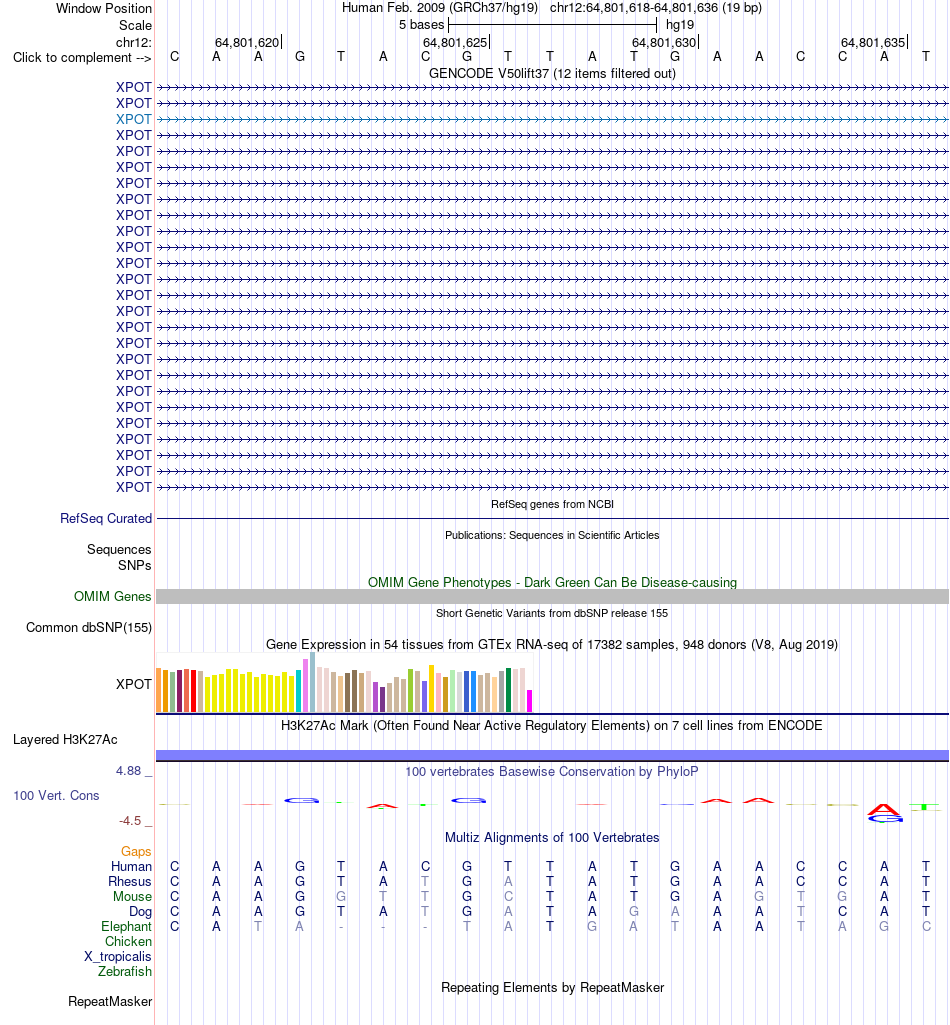Click the 'Click to complement -->' label

[x=82, y=58]
